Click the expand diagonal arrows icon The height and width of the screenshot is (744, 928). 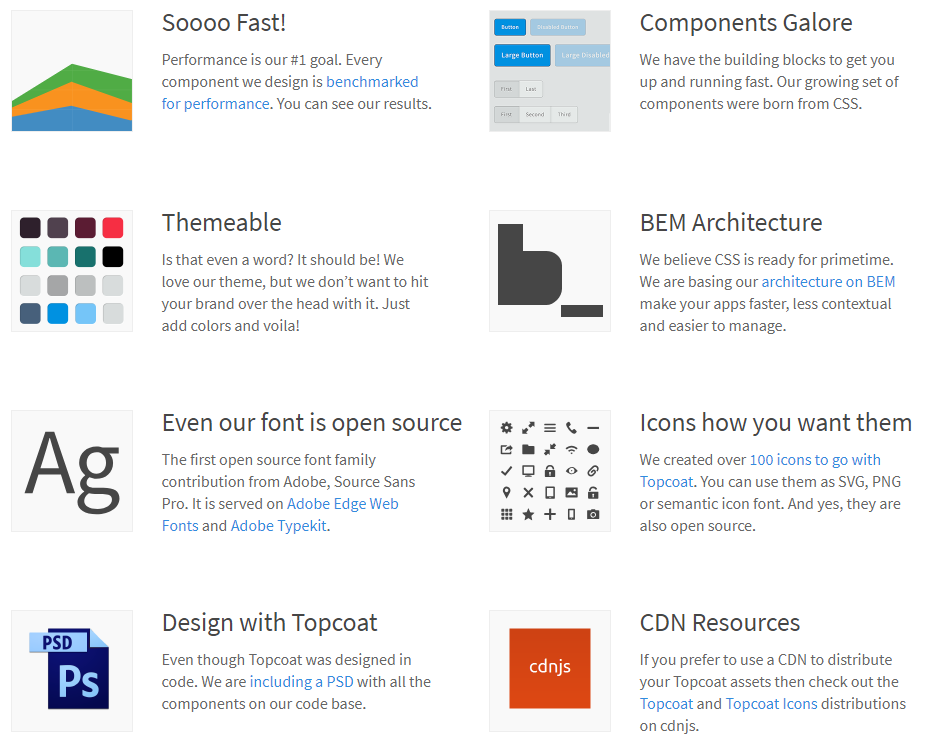coord(529,427)
